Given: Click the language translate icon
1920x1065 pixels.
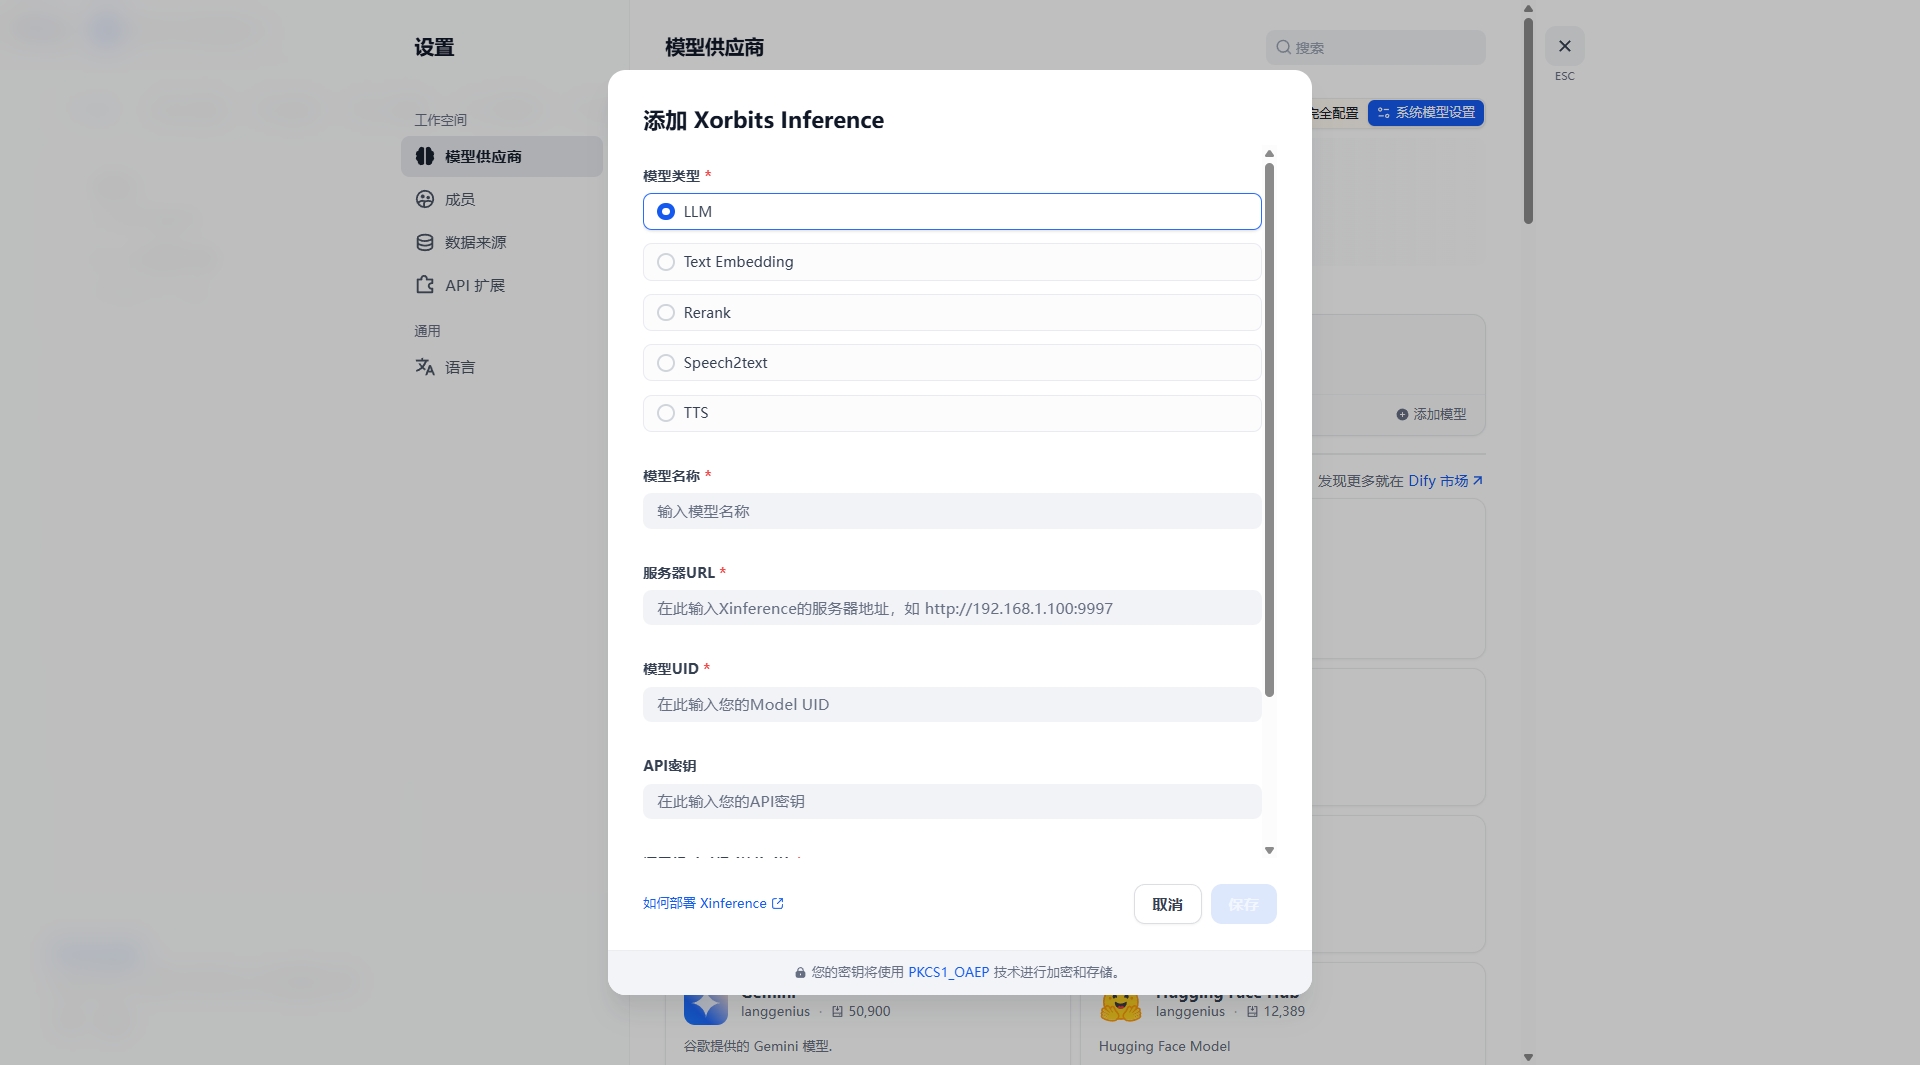Looking at the screenshot, I should (425, 367).
